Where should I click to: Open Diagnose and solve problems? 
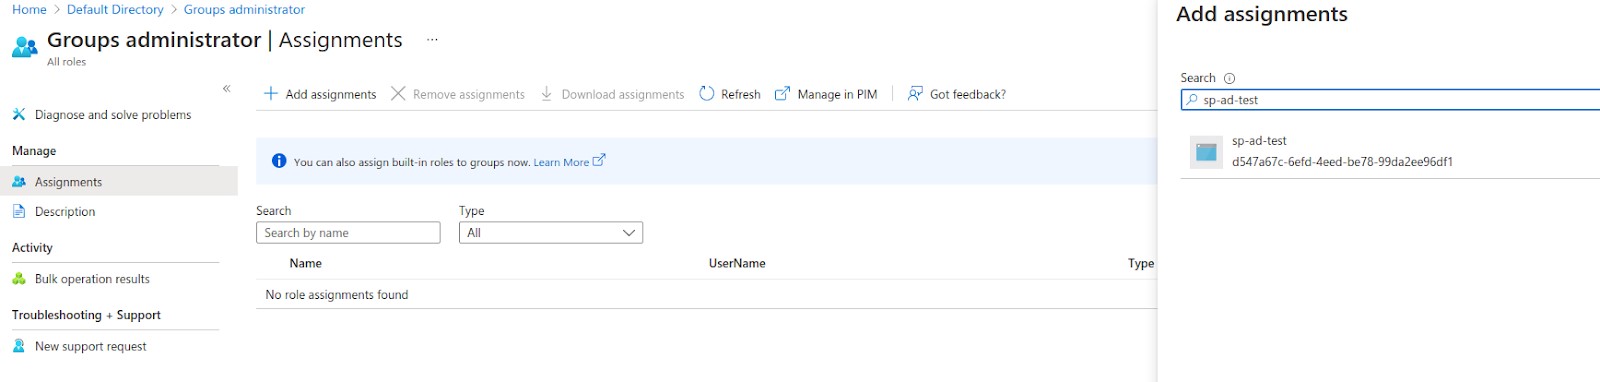[x=113, y=115]
